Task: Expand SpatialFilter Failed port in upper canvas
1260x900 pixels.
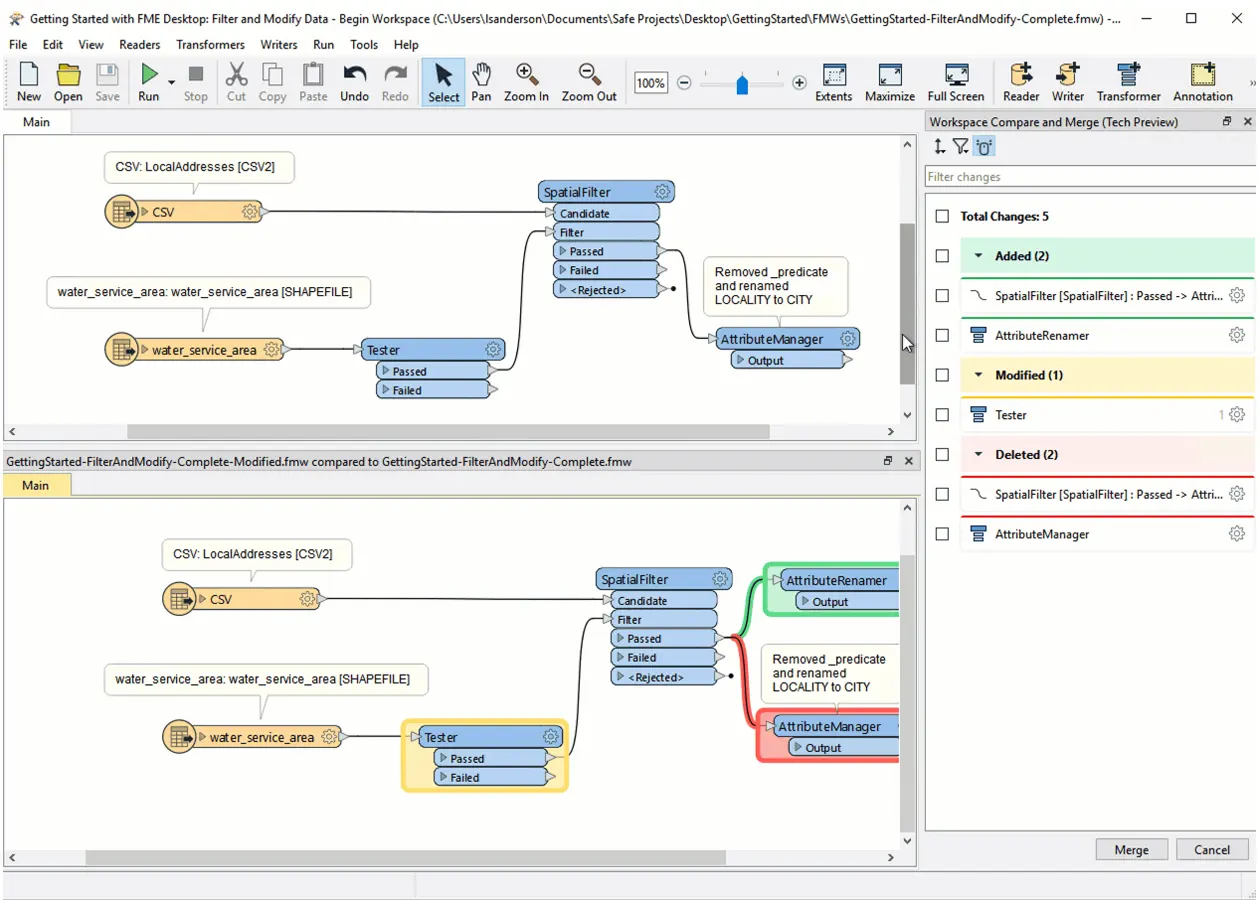Action: point(563,270)
